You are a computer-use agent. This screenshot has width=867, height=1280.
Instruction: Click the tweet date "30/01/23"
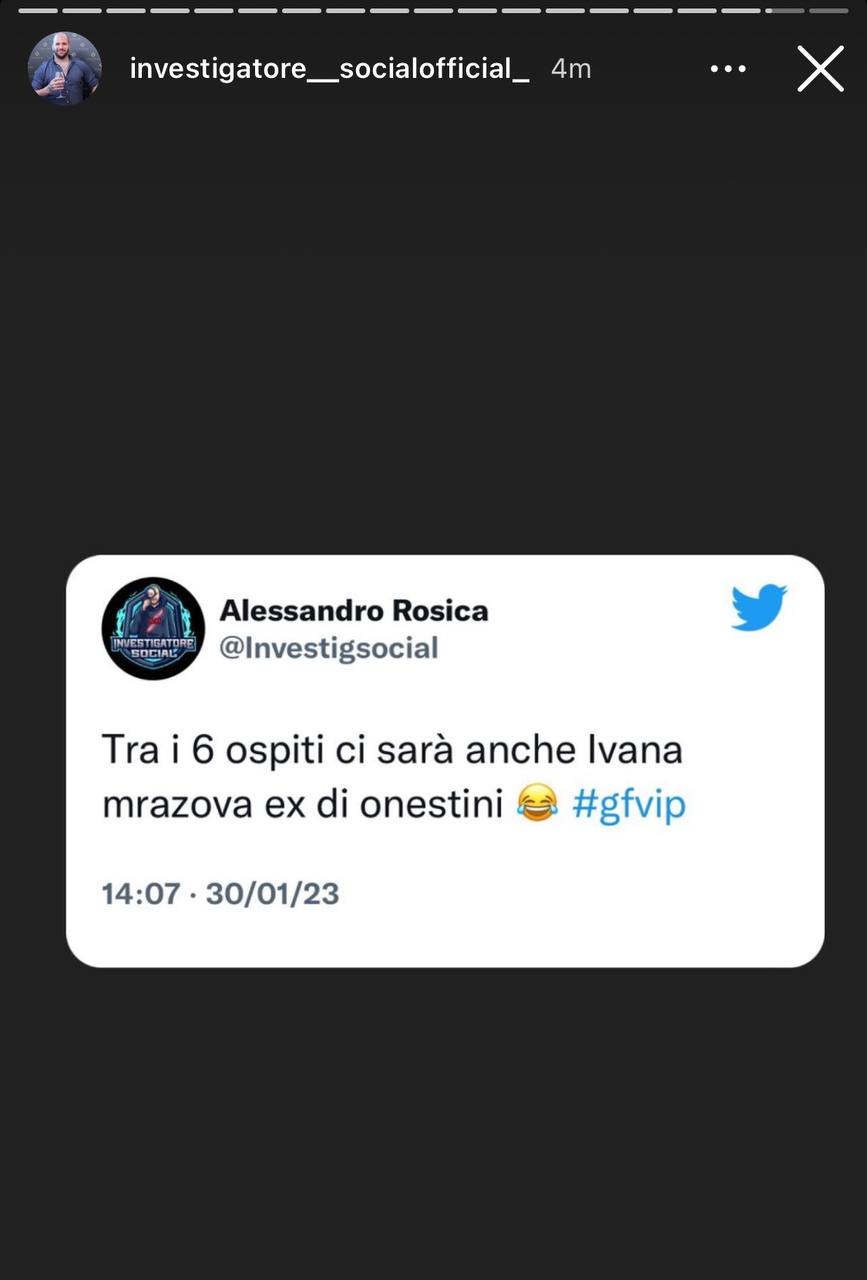[272, 893]
